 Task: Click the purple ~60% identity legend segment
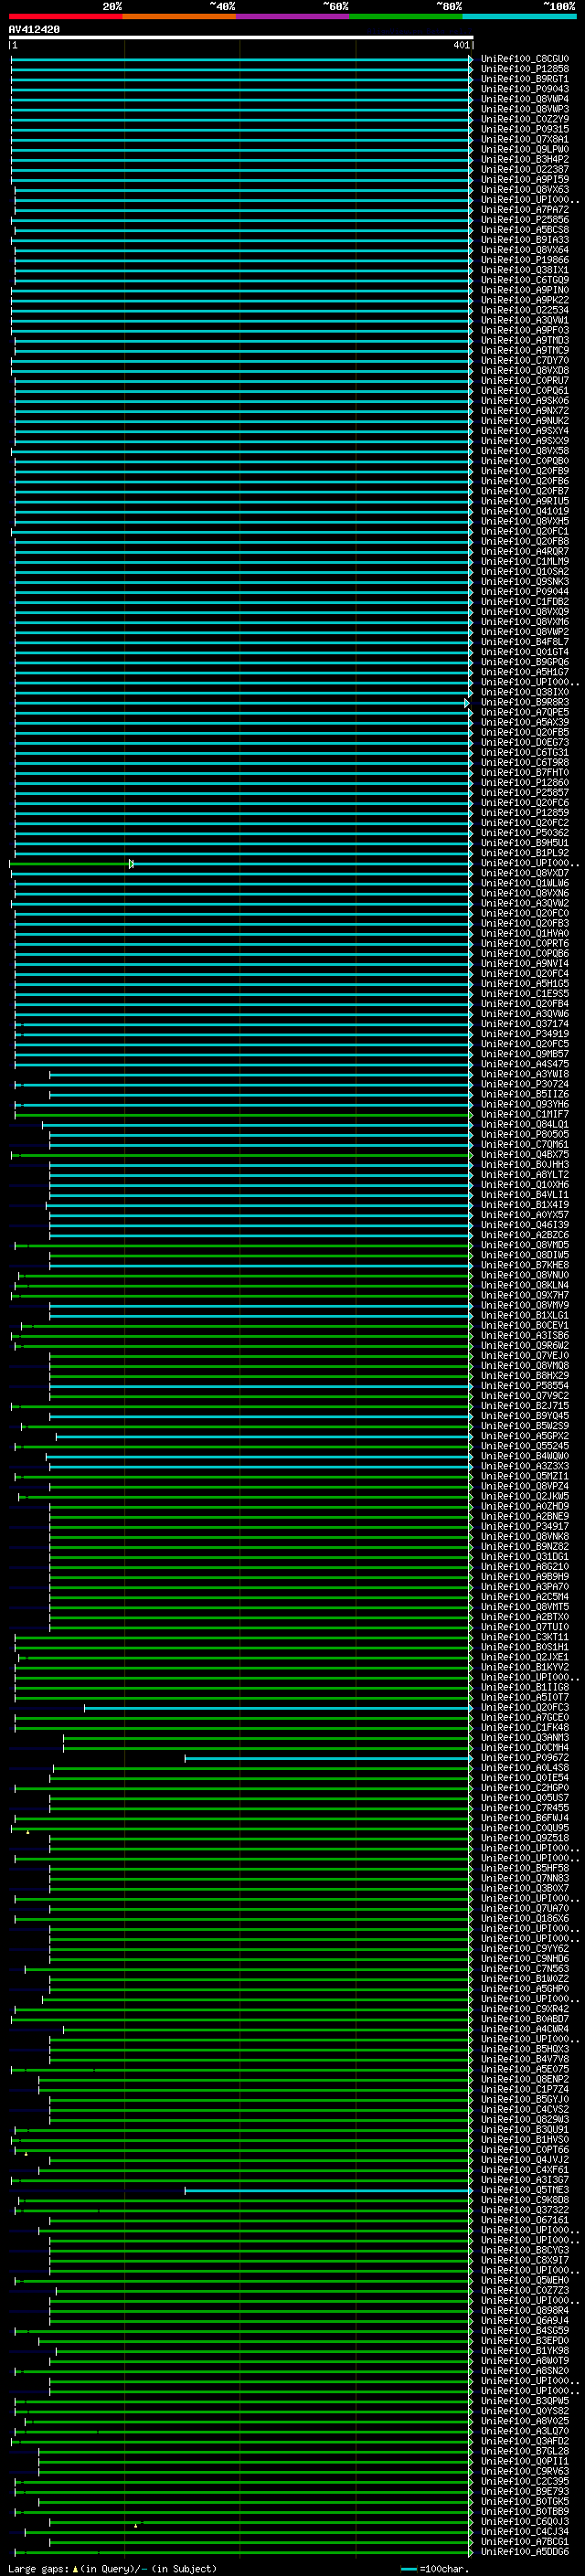click(292, 16)
